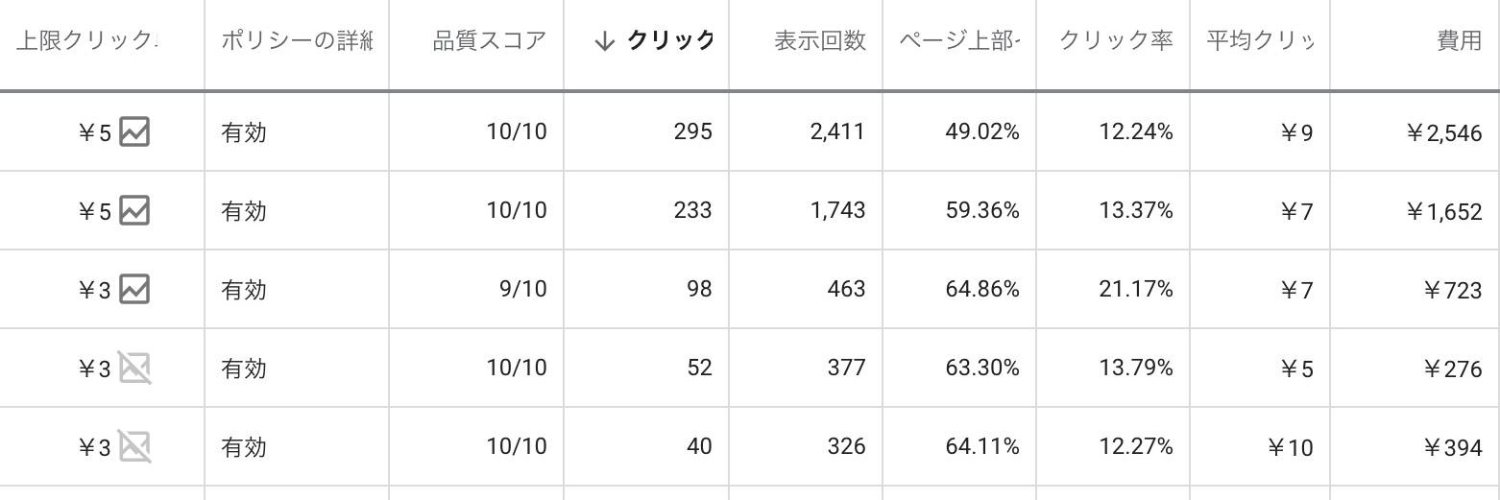Click bid simulator icon in 98-clicks row

134,290
